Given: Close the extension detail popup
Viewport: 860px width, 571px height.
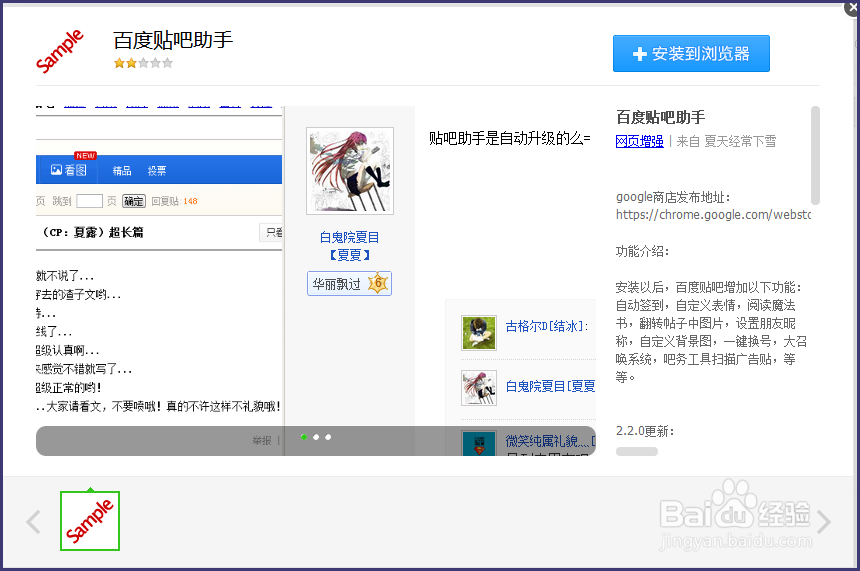Looking at the screenshot, I should pos(853,8).
